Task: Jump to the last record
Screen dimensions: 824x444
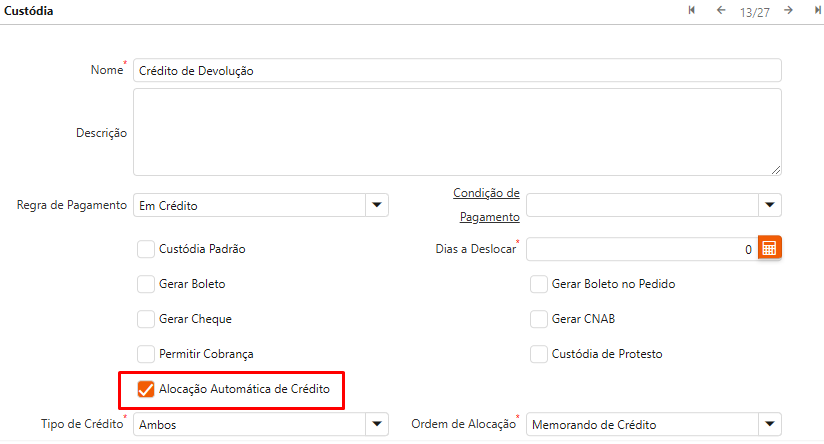Action: 818,10
